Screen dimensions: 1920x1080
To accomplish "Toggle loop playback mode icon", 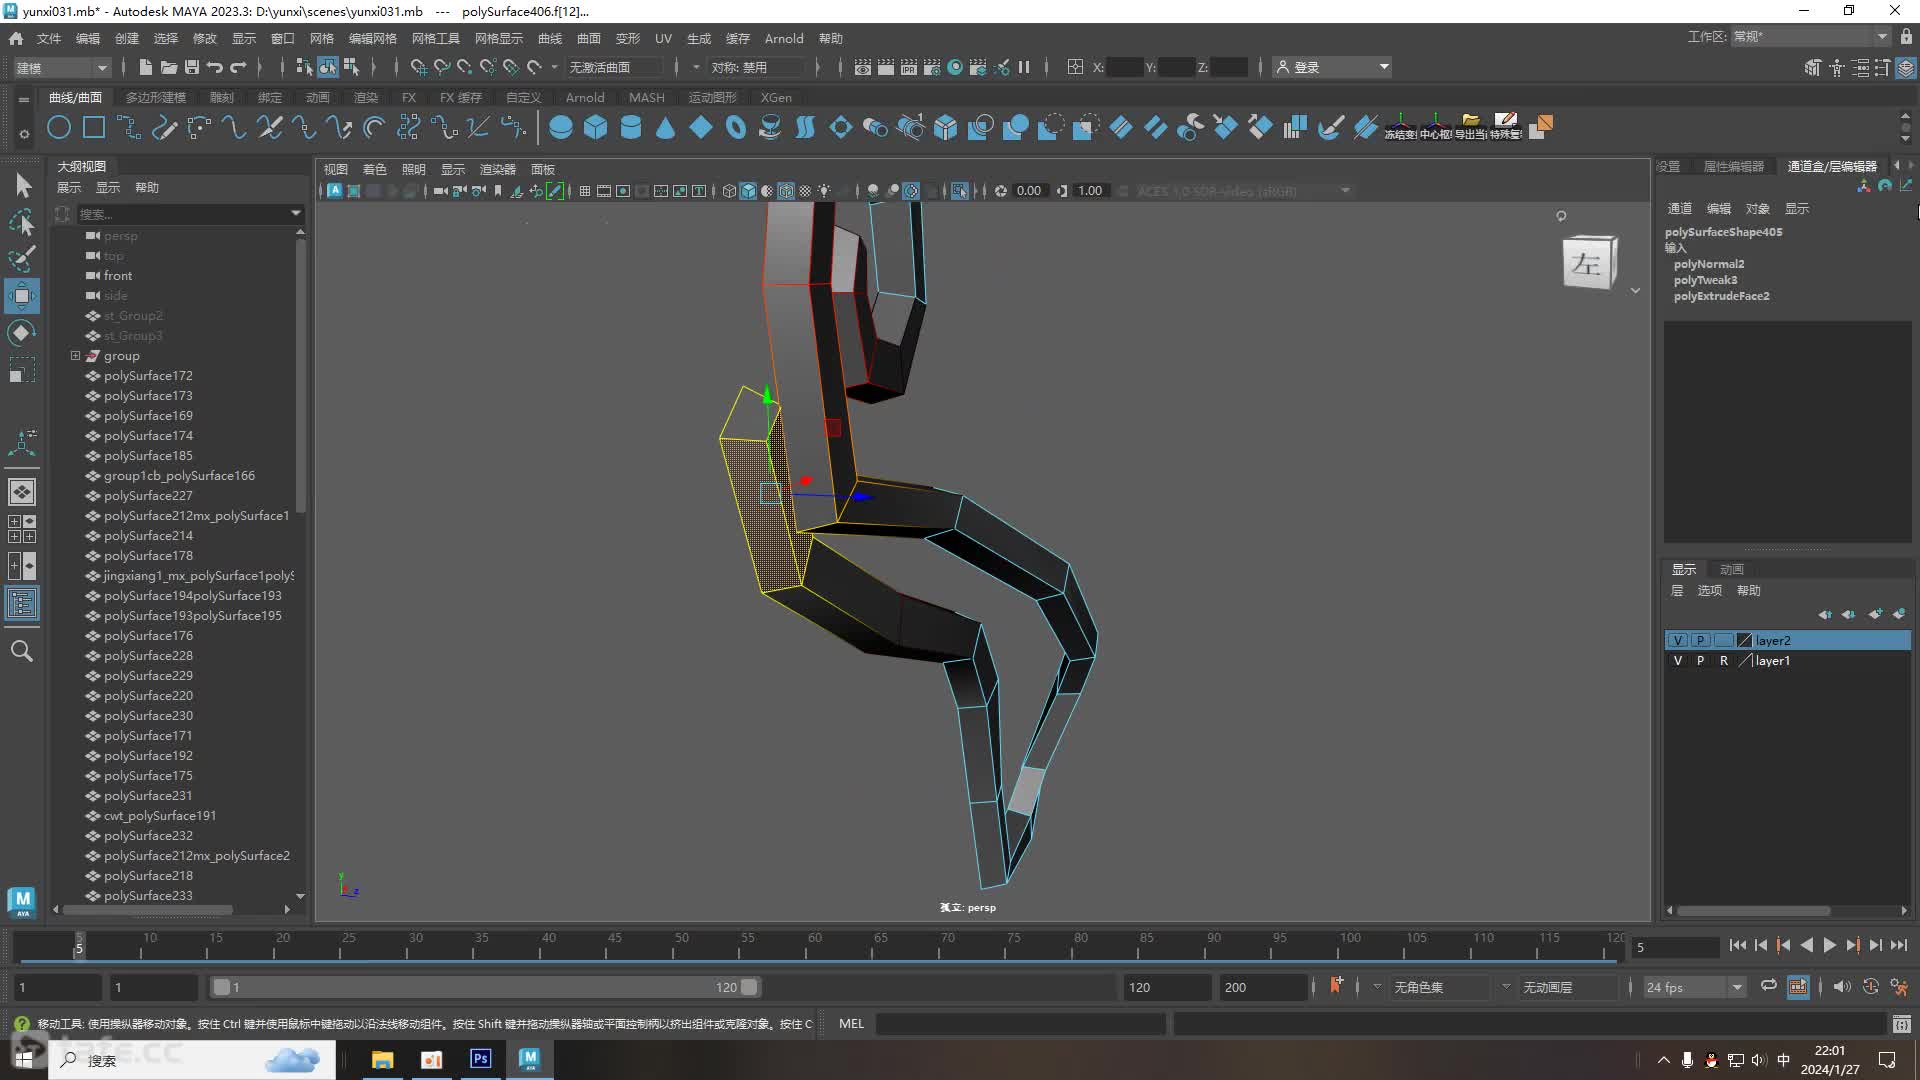I will click(1768, 986).
